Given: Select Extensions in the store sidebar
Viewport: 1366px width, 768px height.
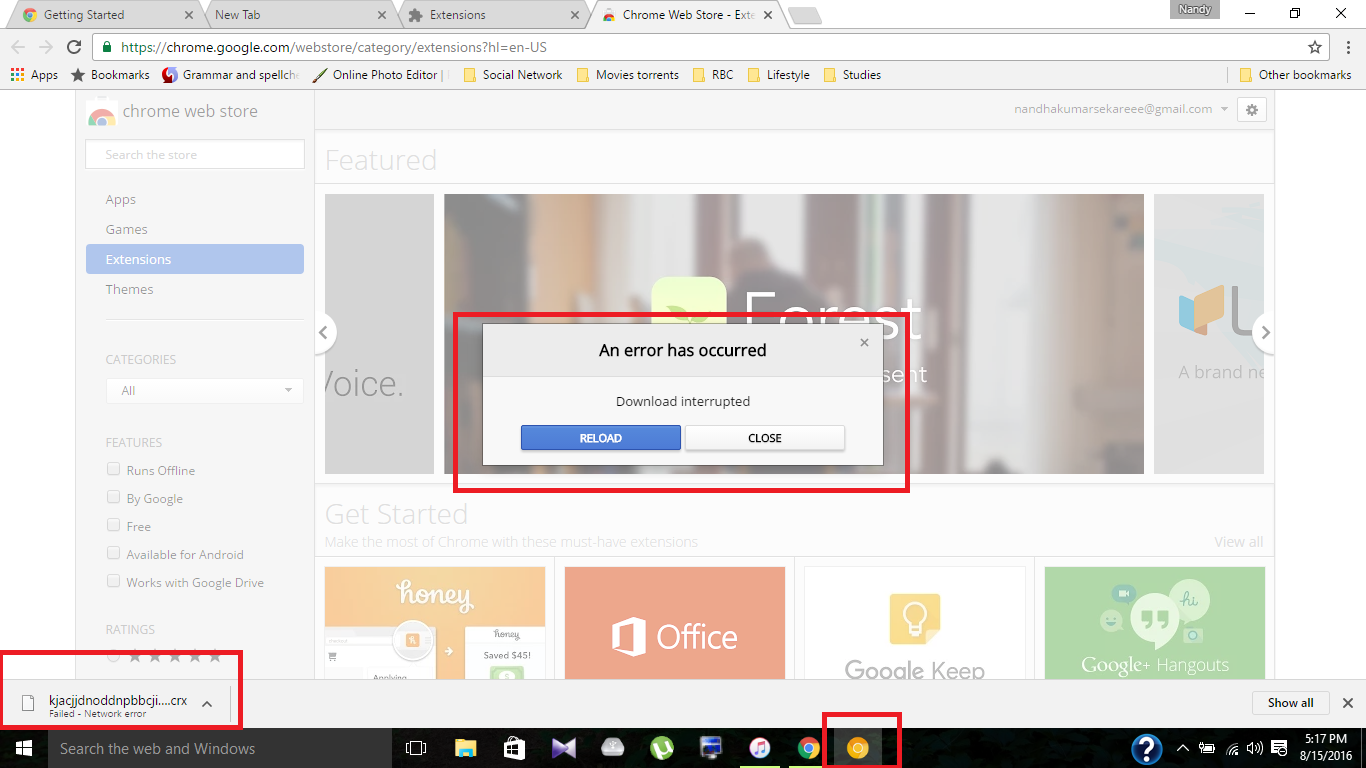Looking at the screenshot, I should tap(195, 259).
